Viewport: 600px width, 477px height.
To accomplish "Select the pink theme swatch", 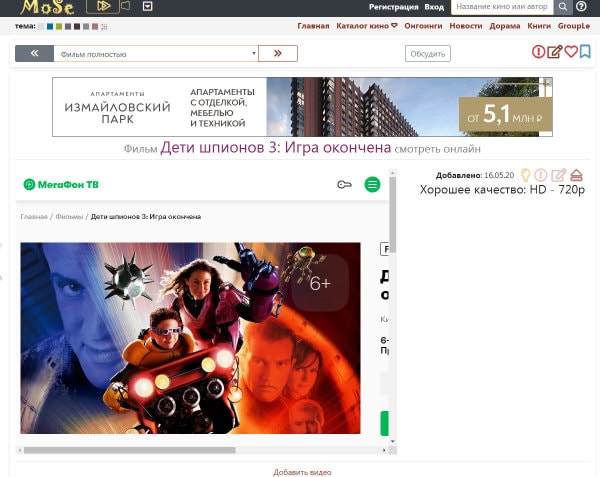I will pyautogui.click(x=95, y=26).
